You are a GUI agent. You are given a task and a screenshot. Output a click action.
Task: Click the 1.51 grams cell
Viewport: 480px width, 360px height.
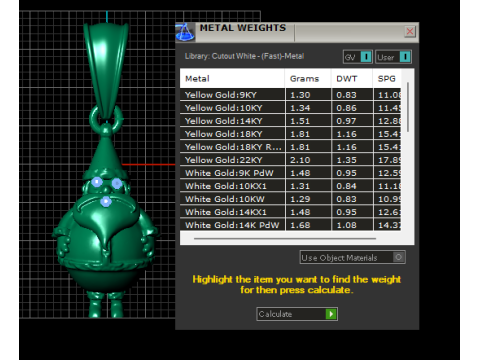click(x=308, y=121)
